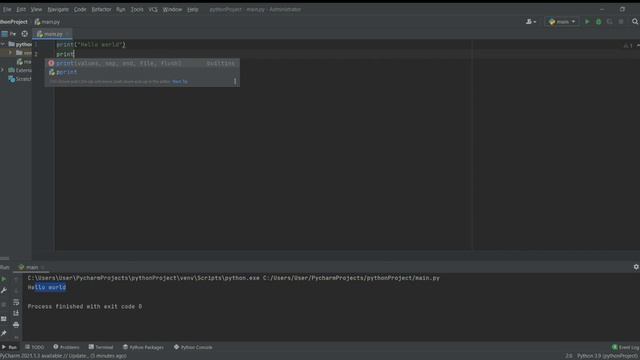Image resolution: width=640 pixels, height=360 pixels.
Task: Open the main run configuration dropdown
Action: [562, 22]
